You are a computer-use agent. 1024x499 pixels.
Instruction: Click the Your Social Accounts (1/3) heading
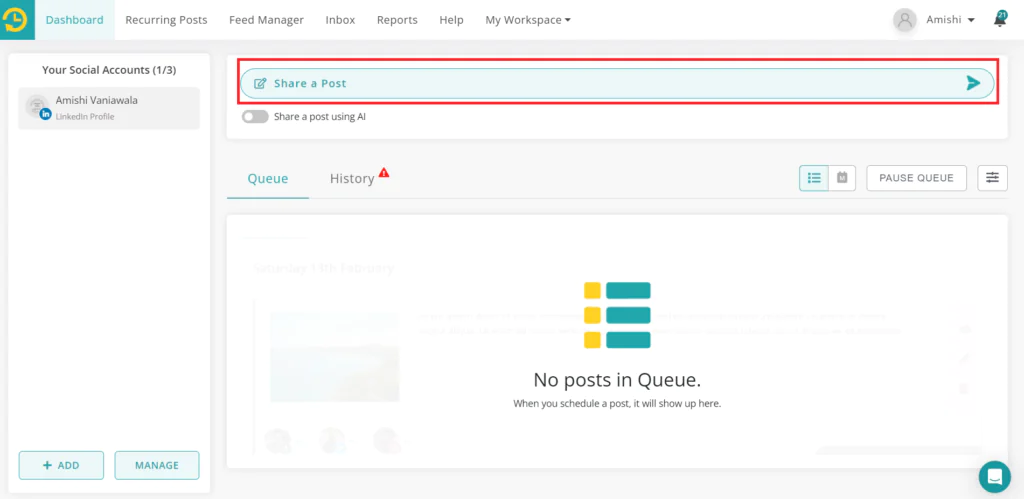[109, 70]
